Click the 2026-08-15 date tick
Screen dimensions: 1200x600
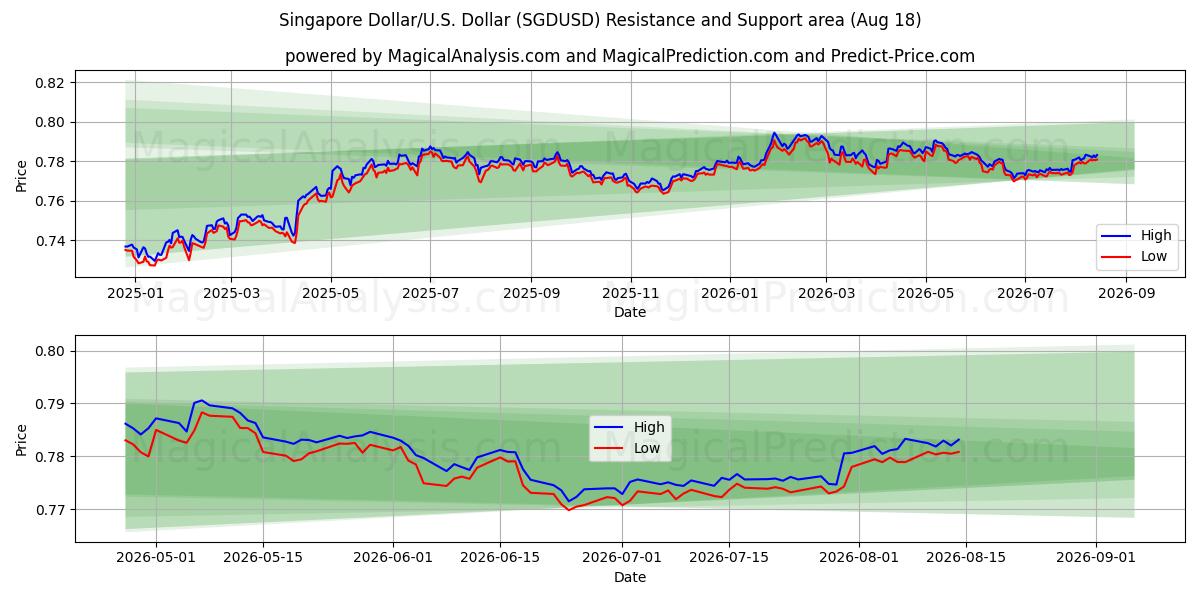(966, 558)
